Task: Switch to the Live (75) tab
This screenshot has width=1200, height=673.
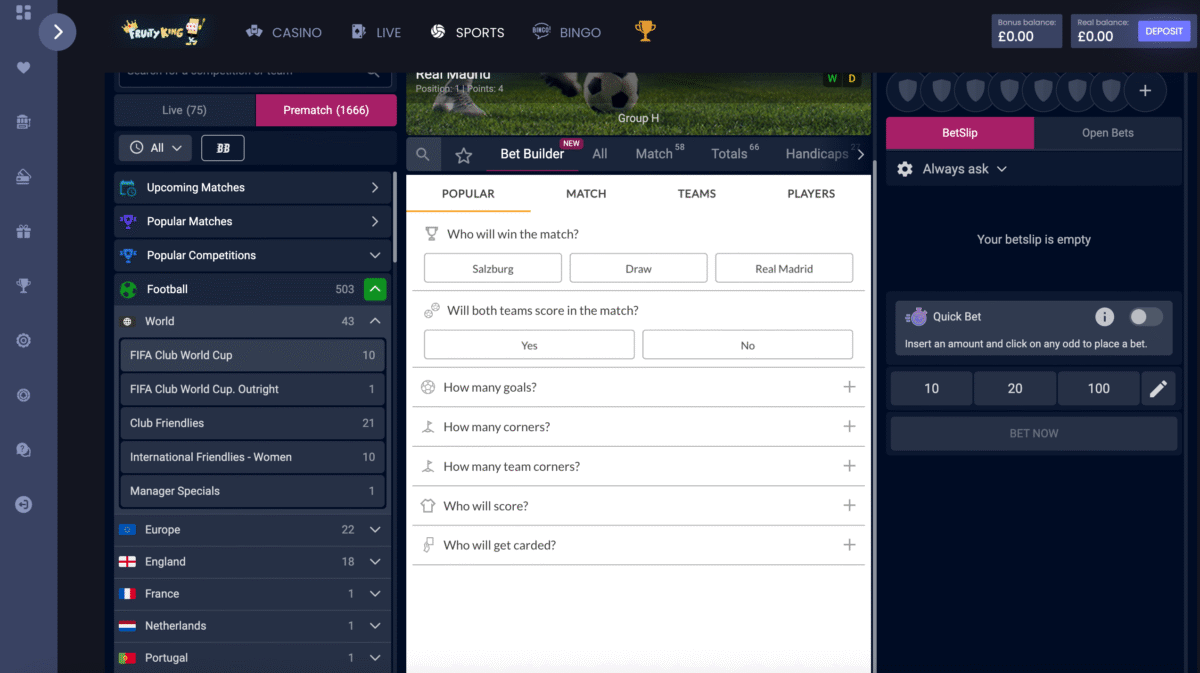Action: (x=185, y=110)
